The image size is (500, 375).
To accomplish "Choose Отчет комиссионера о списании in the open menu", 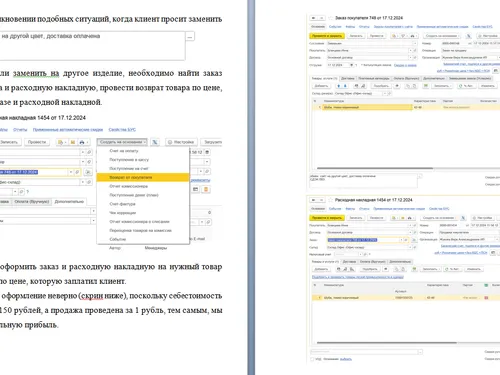I will [x=143, y=222].
